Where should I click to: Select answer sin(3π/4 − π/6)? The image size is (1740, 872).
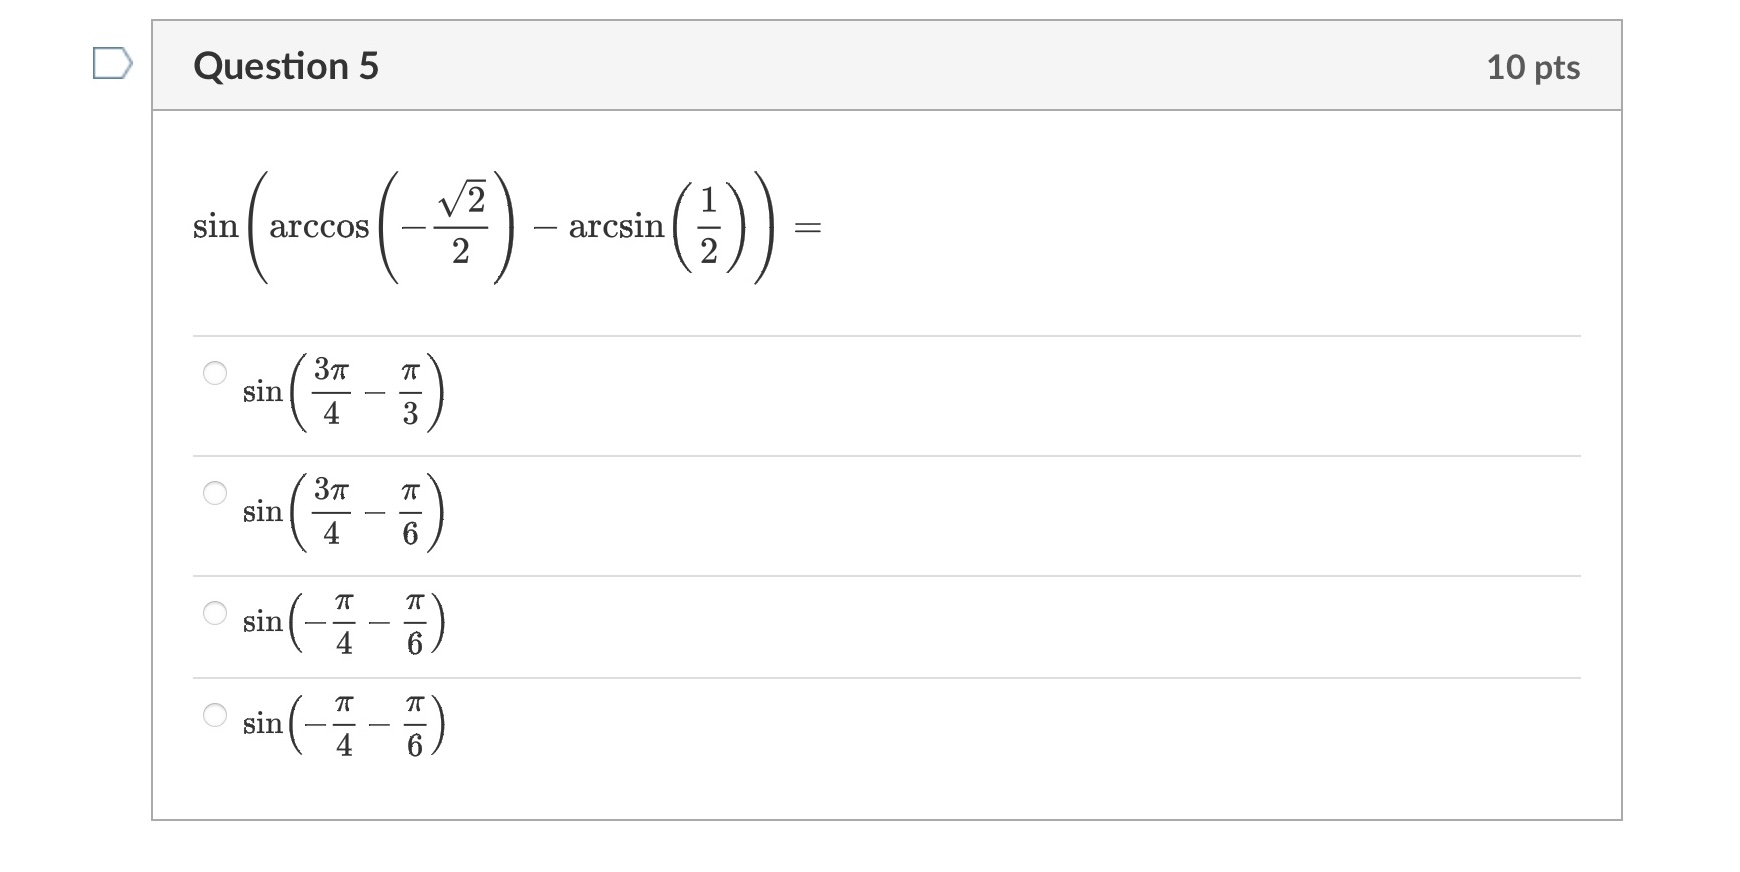click(215, 493)
